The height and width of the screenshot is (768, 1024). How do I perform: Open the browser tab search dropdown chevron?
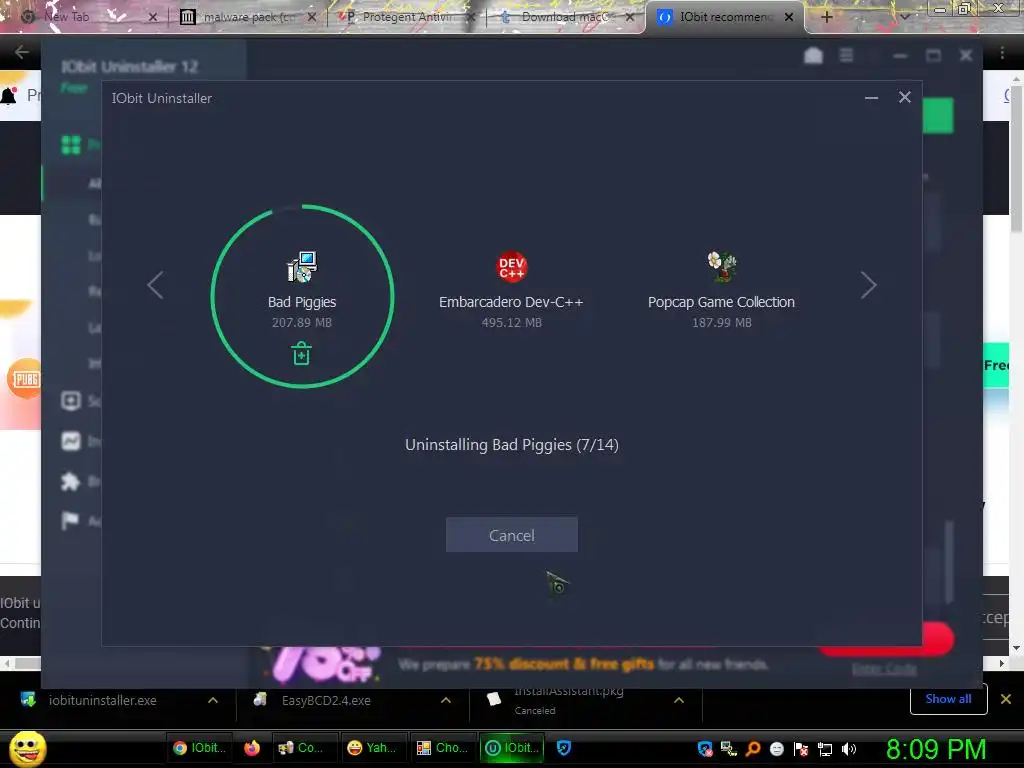point(904,17)
